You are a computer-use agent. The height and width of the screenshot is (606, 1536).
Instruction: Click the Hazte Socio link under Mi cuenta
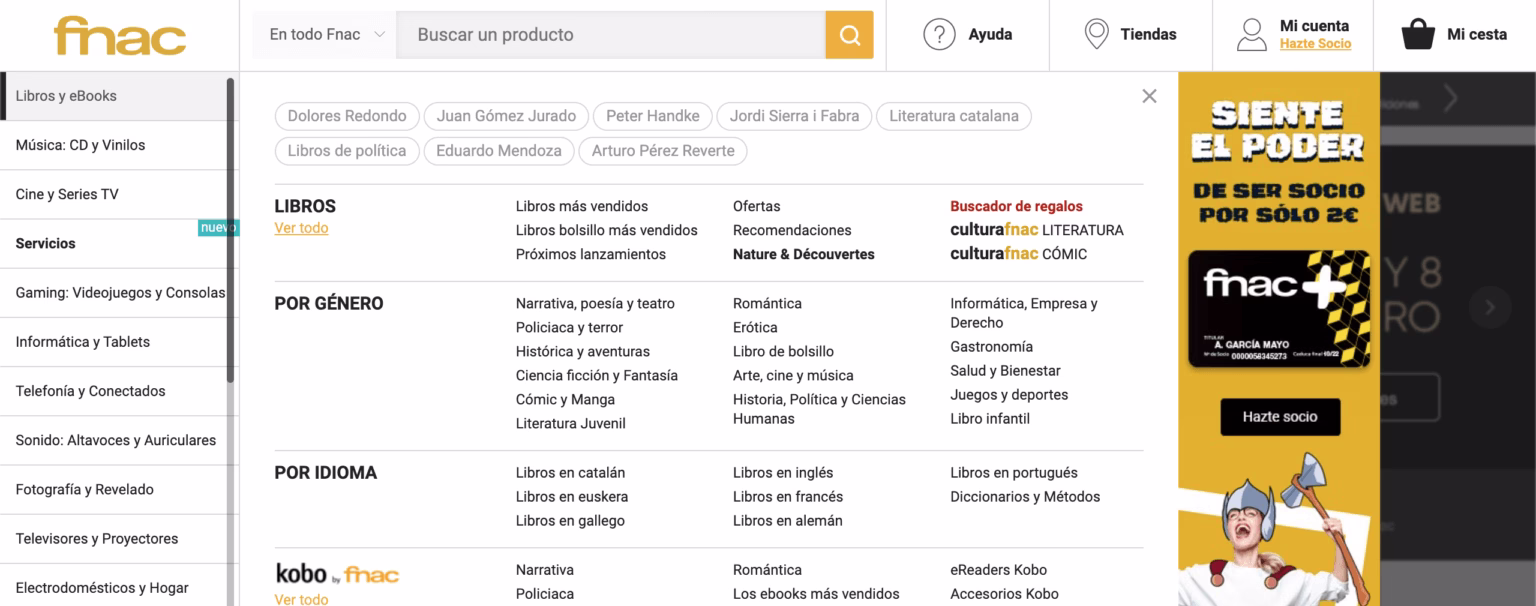click(1315, 44)
